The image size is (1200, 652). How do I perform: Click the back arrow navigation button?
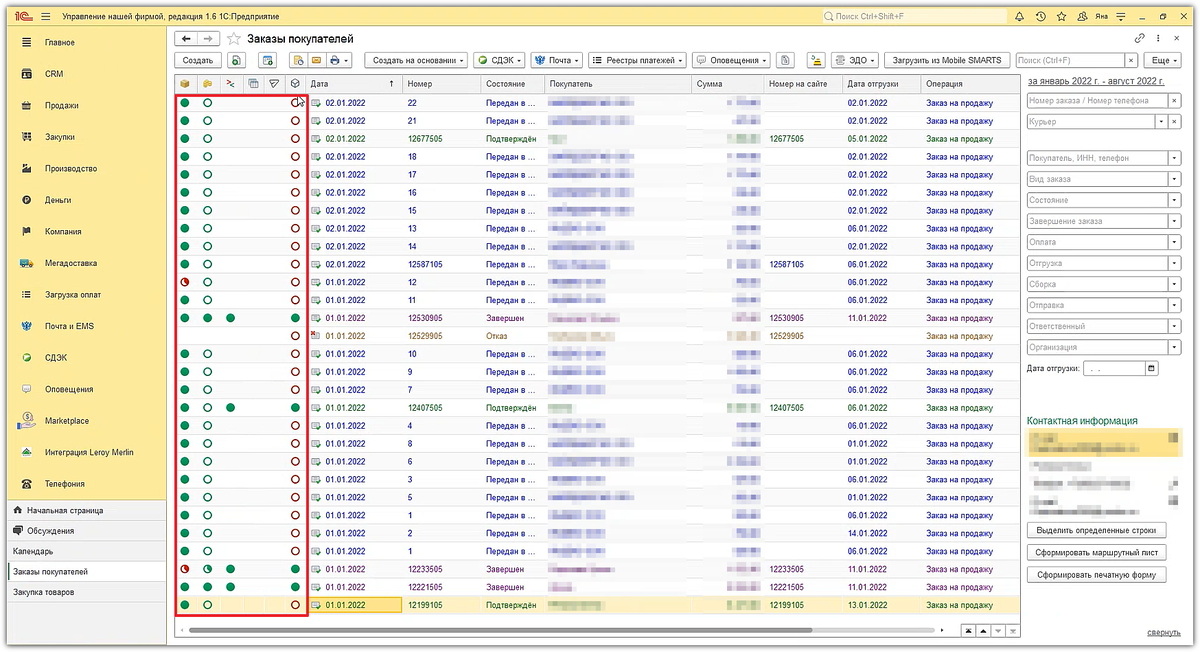[186, 38]
